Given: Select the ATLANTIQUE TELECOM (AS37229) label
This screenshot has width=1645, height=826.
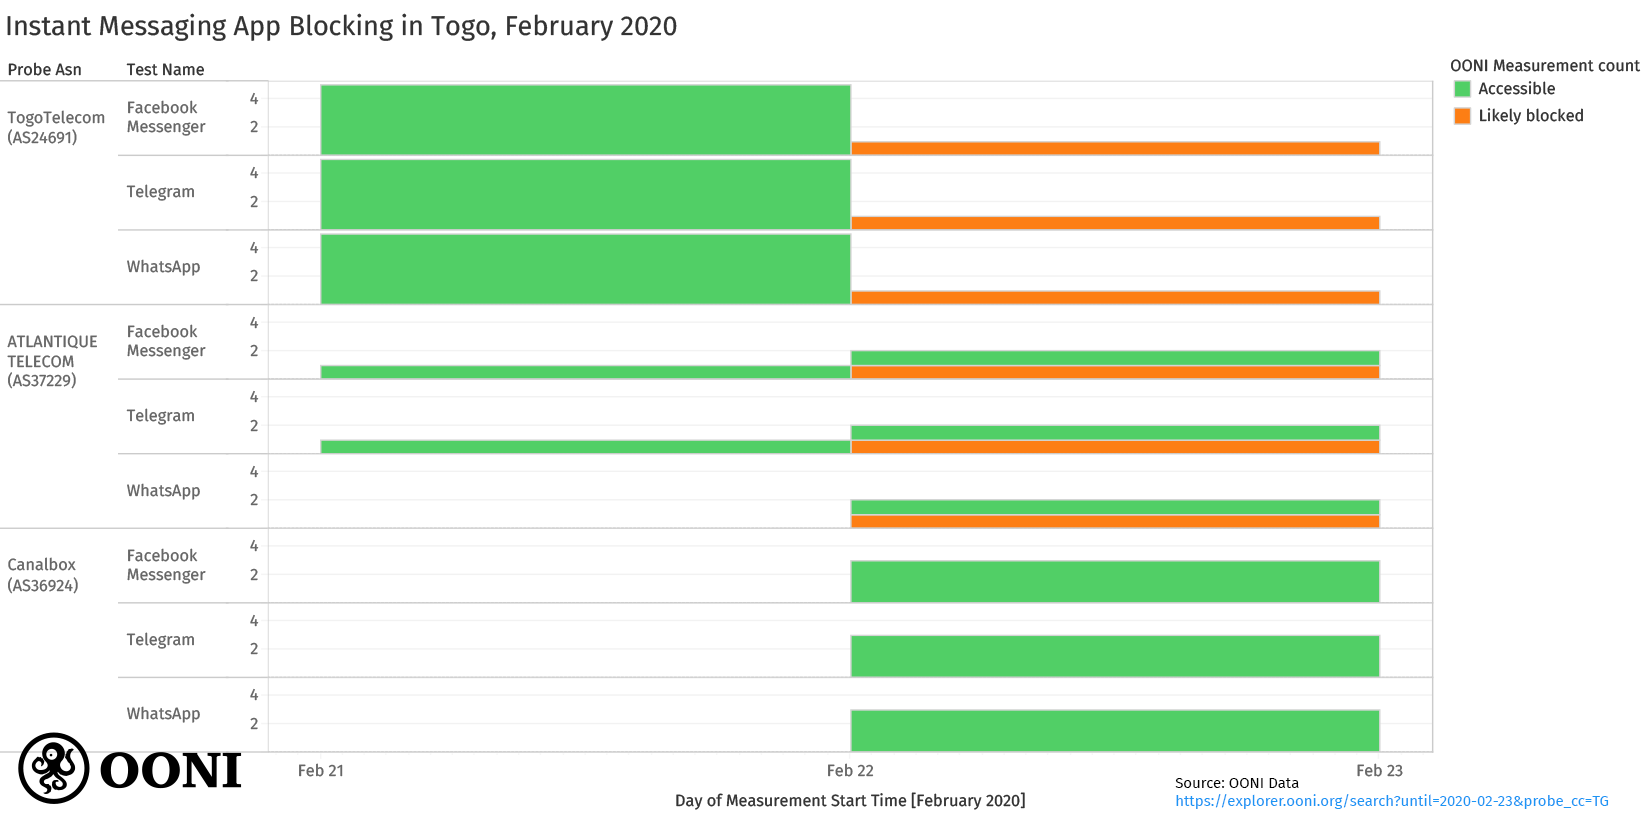Looking at the screenshot, I should pyautogui.click(x=52, y=361).
